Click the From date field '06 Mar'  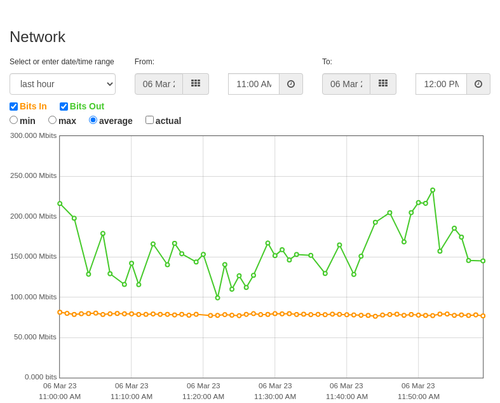(159, 84)
